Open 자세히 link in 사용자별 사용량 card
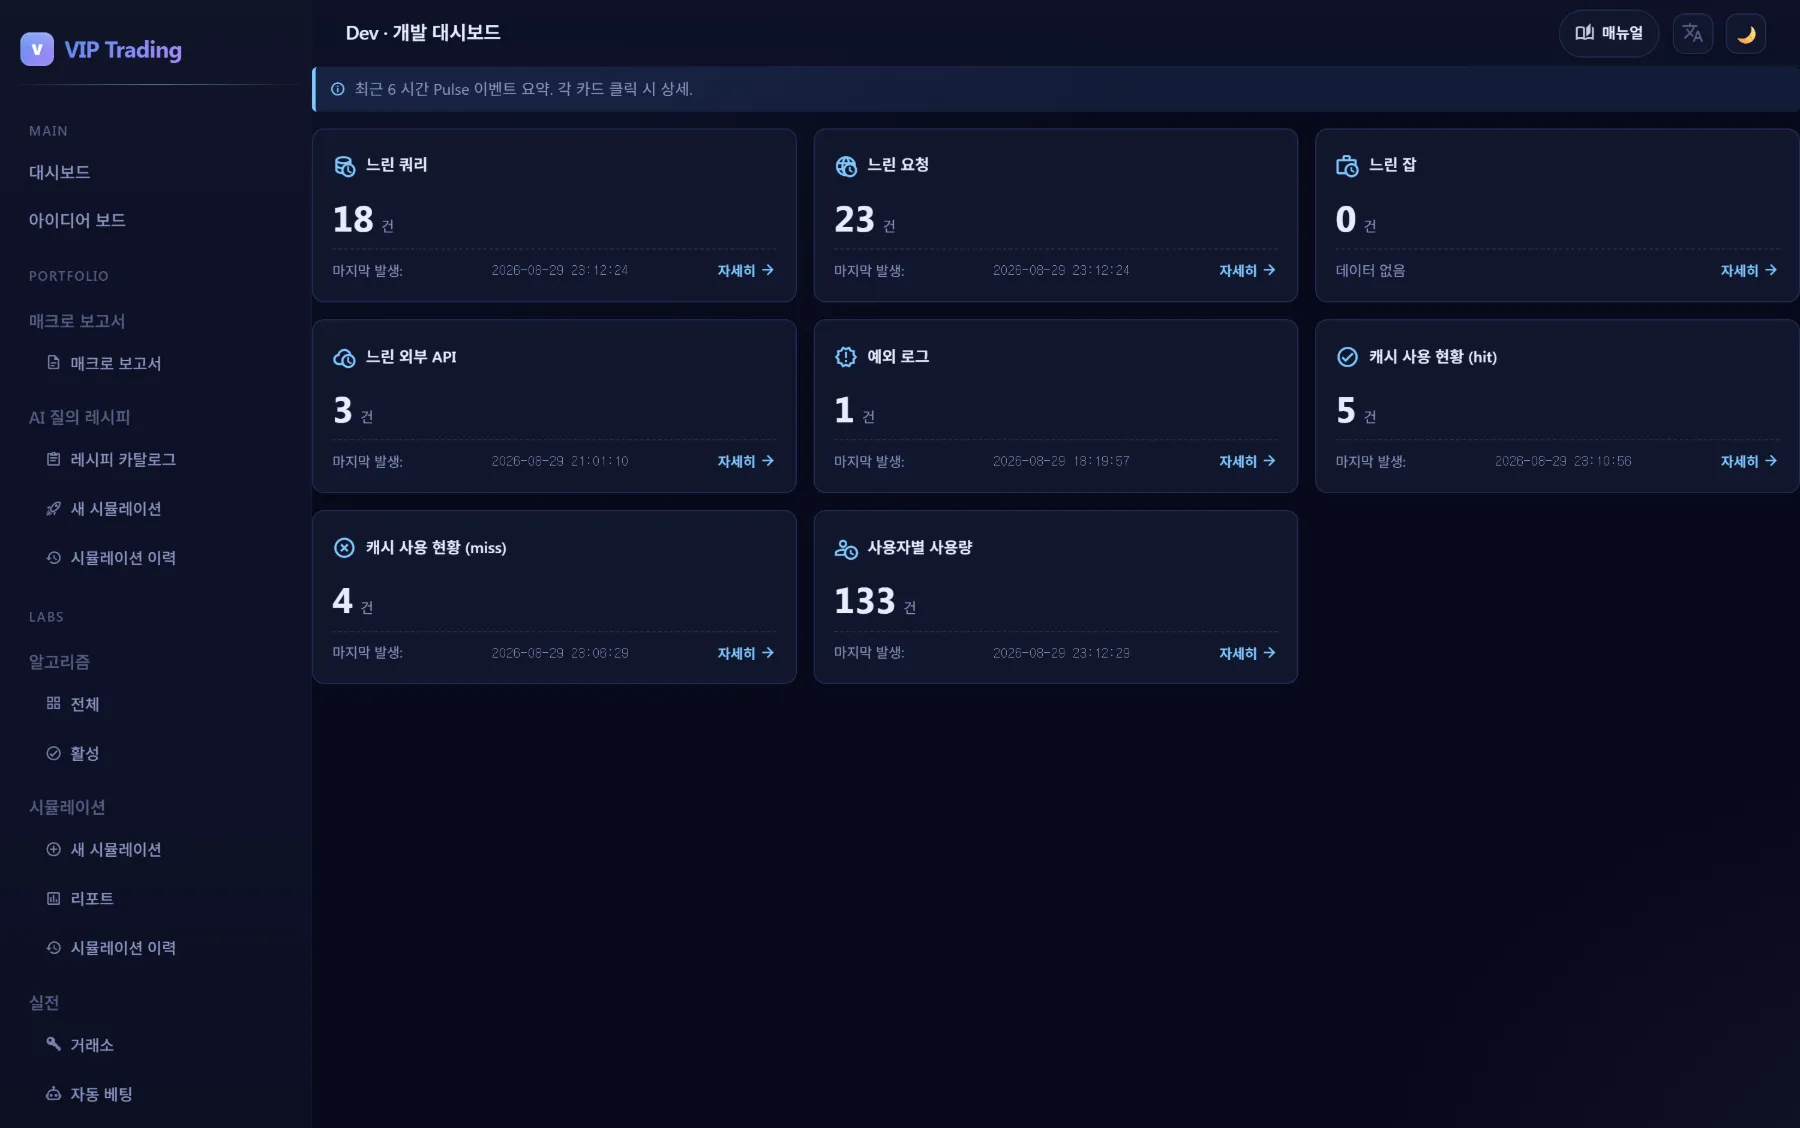This screenshot has height=1128, width=1800. click(1247, 653)
